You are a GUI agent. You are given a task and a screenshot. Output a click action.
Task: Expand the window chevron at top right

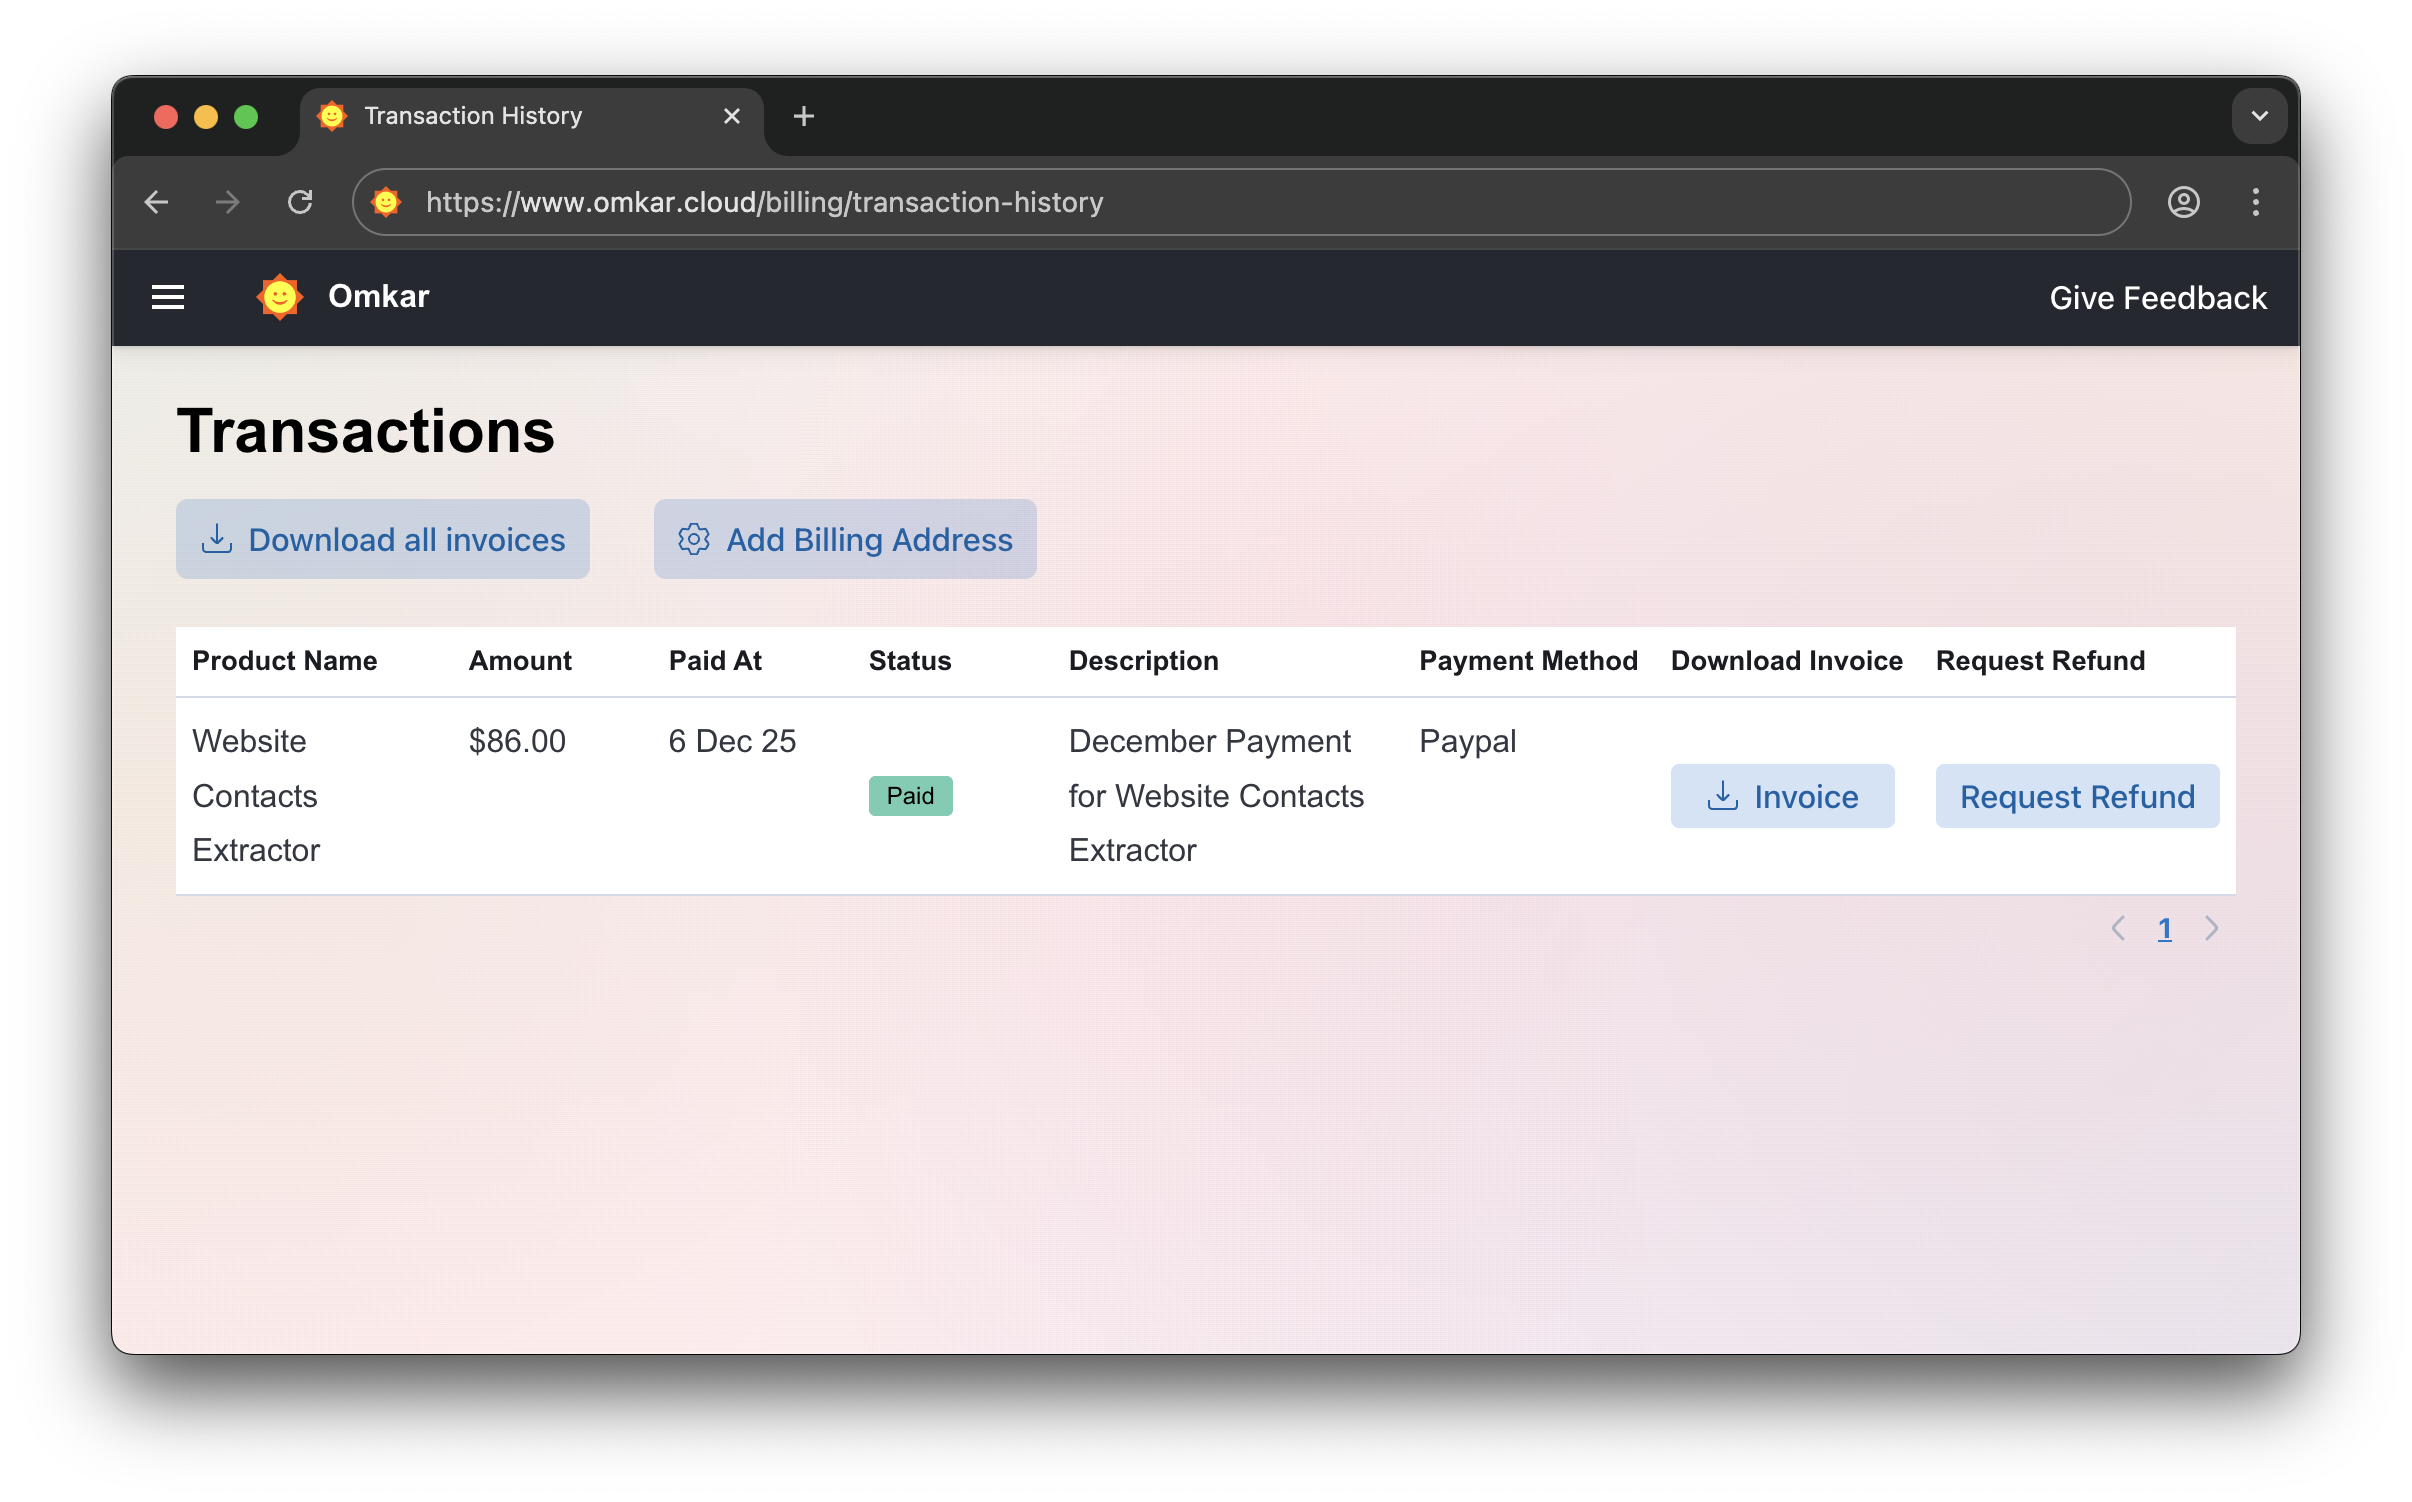[x=2258, y=116]
